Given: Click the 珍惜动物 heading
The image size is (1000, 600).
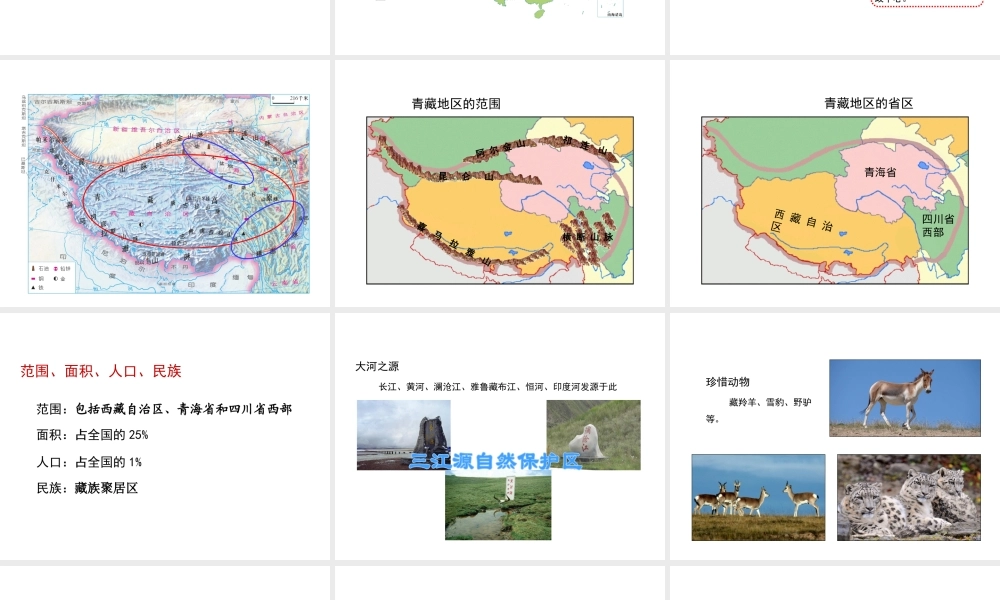Looking at the screenshot, I should (728, 382).
